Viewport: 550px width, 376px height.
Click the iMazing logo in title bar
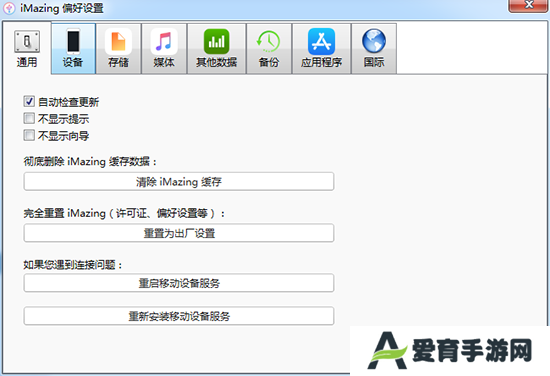(9, 8)
